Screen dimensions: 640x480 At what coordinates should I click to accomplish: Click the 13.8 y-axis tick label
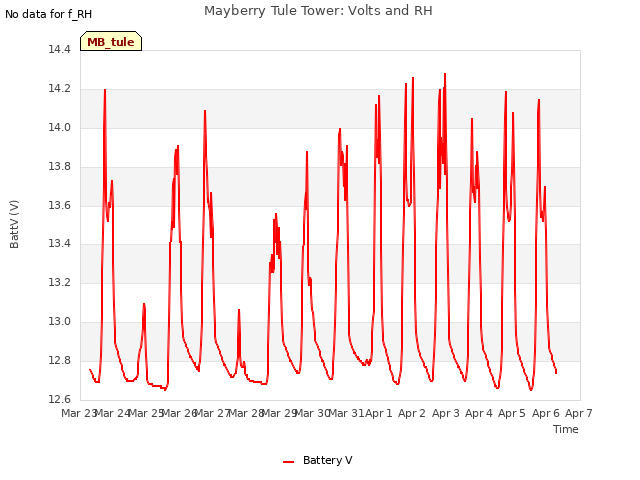coord(60,167)
